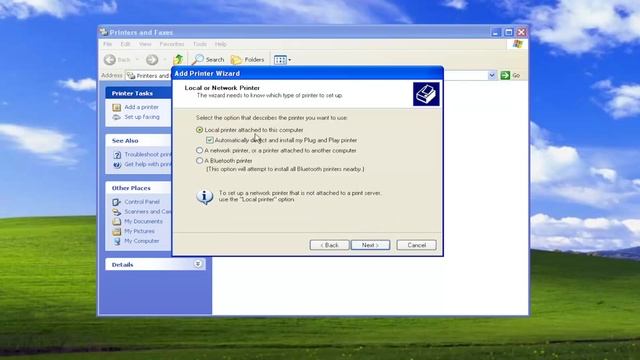Select network printer radio option

point(200,150)
